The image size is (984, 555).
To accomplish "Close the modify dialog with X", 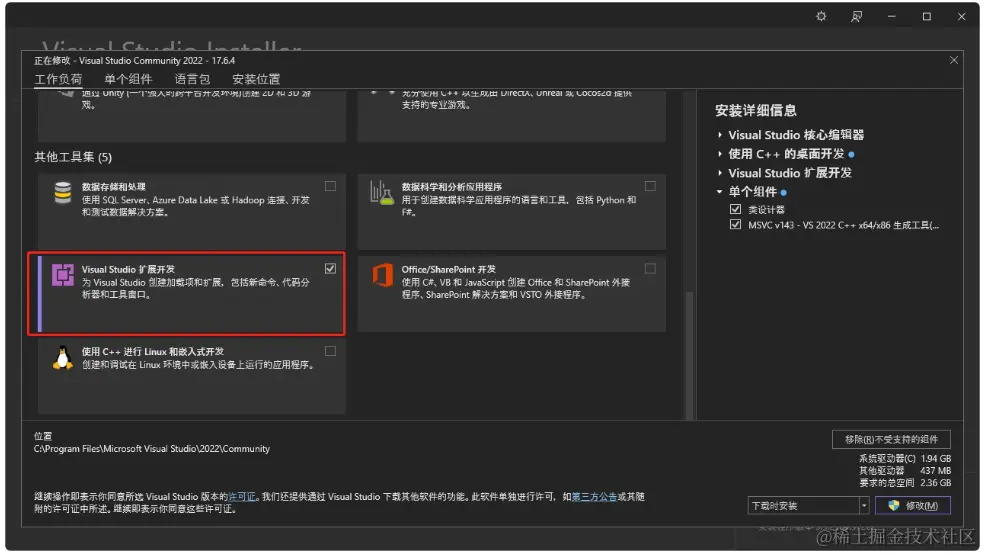I will 953,60.
